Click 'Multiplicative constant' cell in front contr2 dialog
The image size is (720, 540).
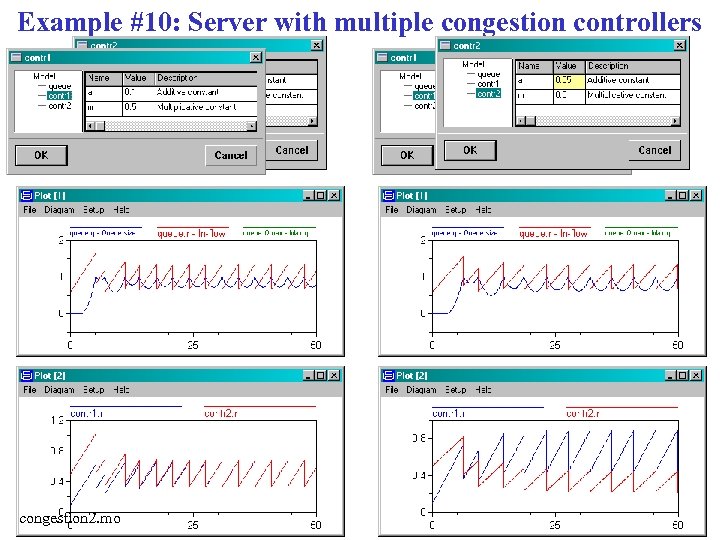[633, 96]
